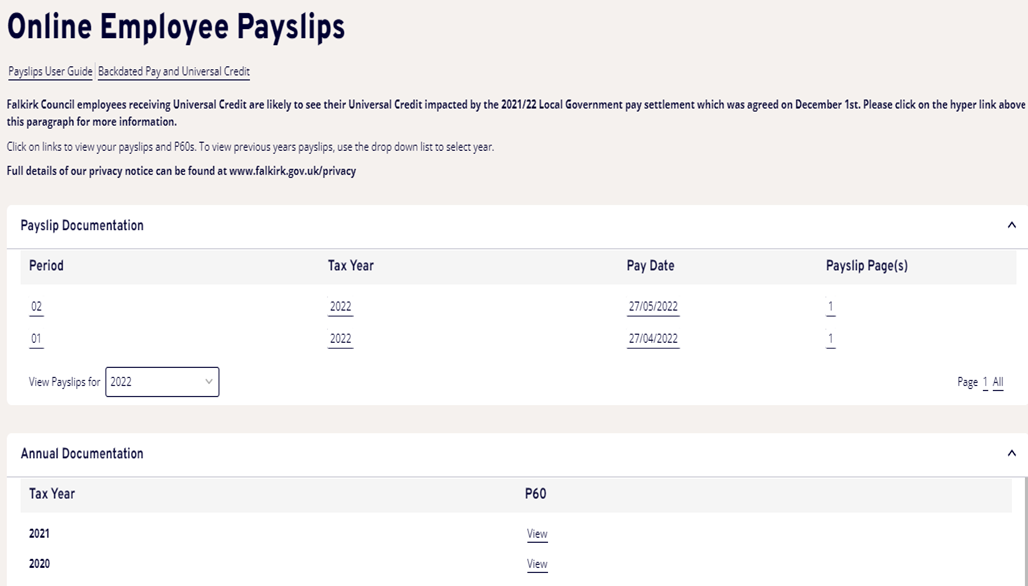Open period 02 payslip link

pos(36,307)
